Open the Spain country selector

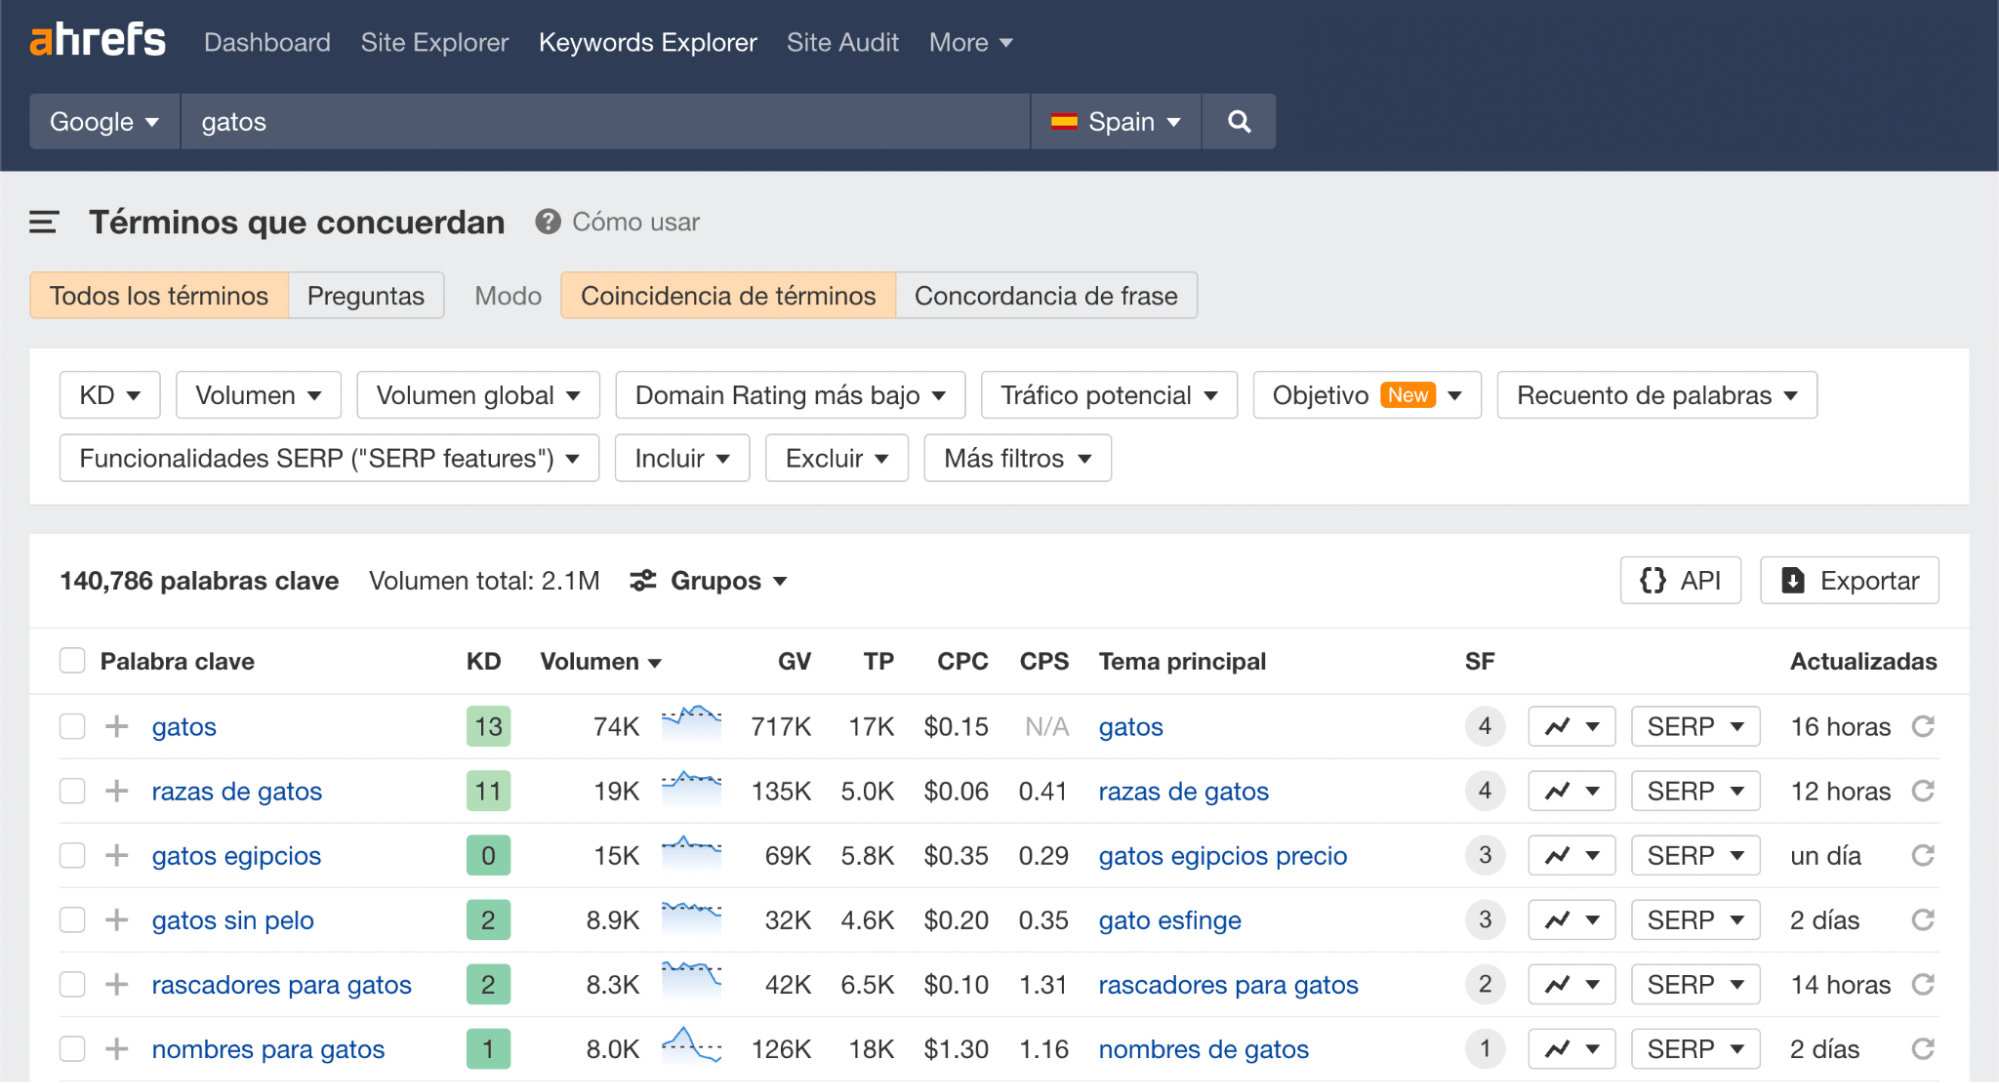(x=1115, y=121)
